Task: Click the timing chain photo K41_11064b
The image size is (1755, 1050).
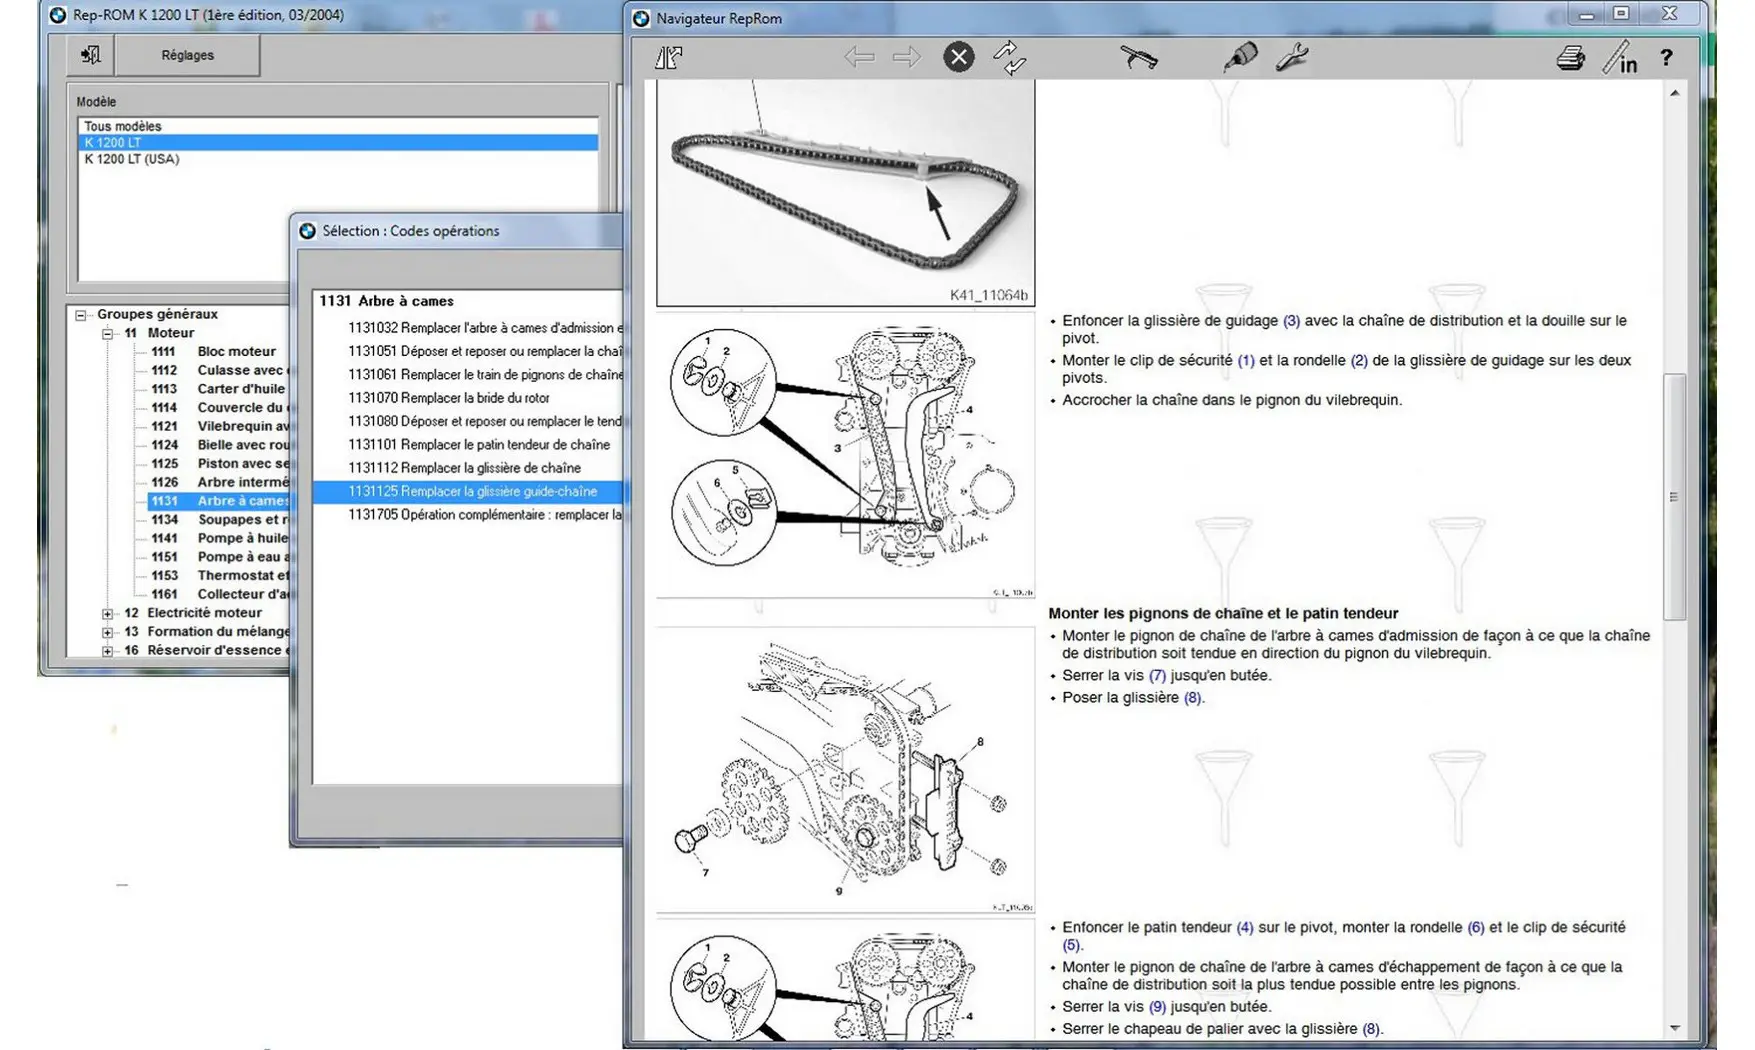Action: 845,194
